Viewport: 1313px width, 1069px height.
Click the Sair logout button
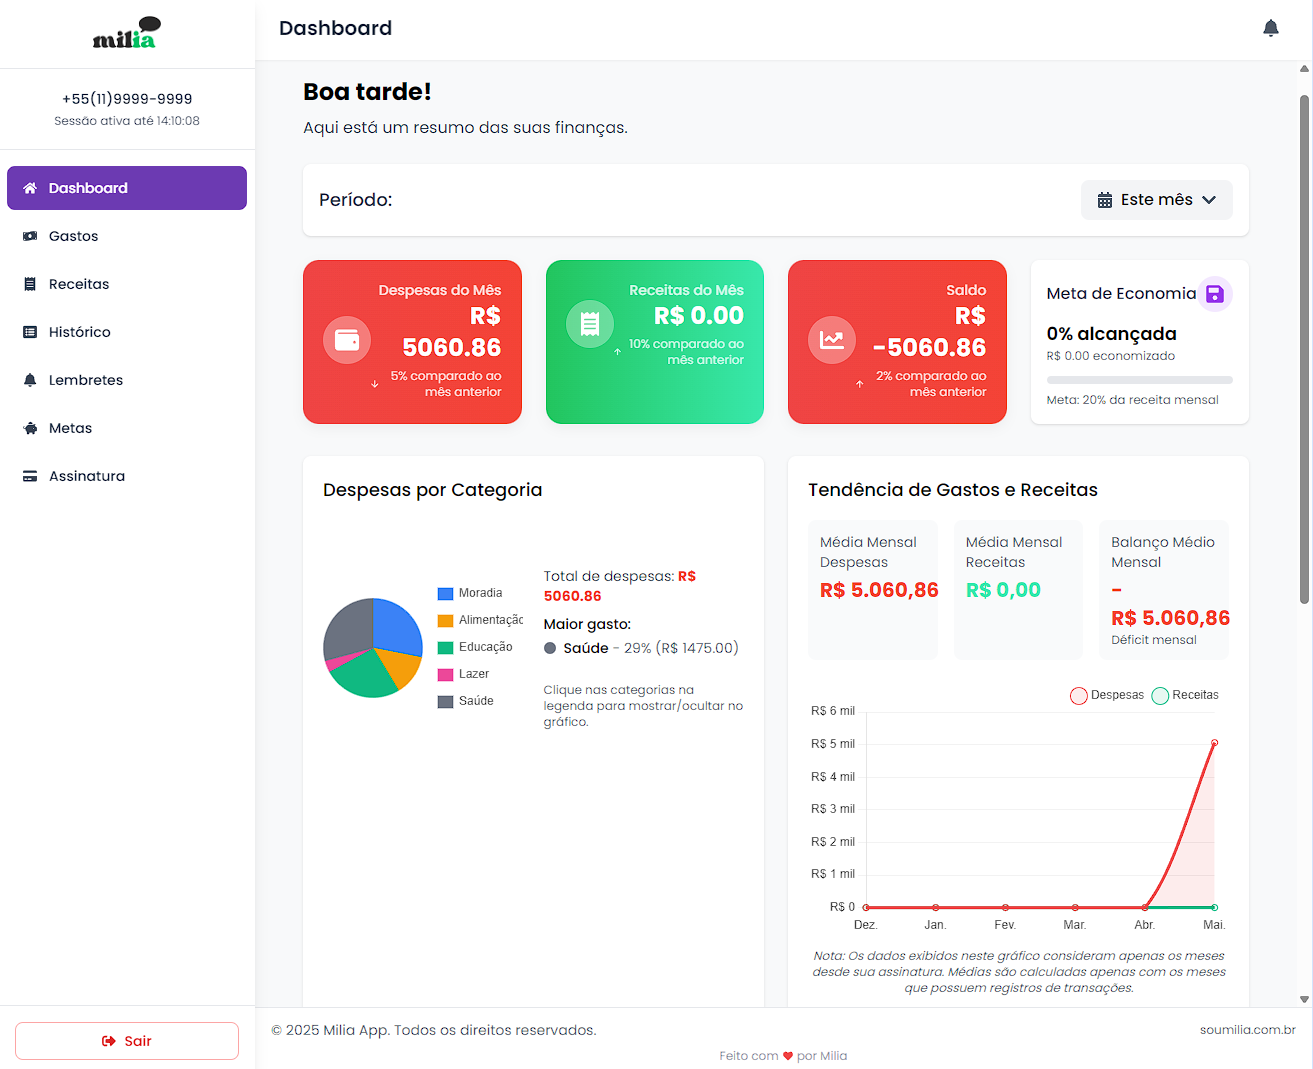(x=127, y=1040)
